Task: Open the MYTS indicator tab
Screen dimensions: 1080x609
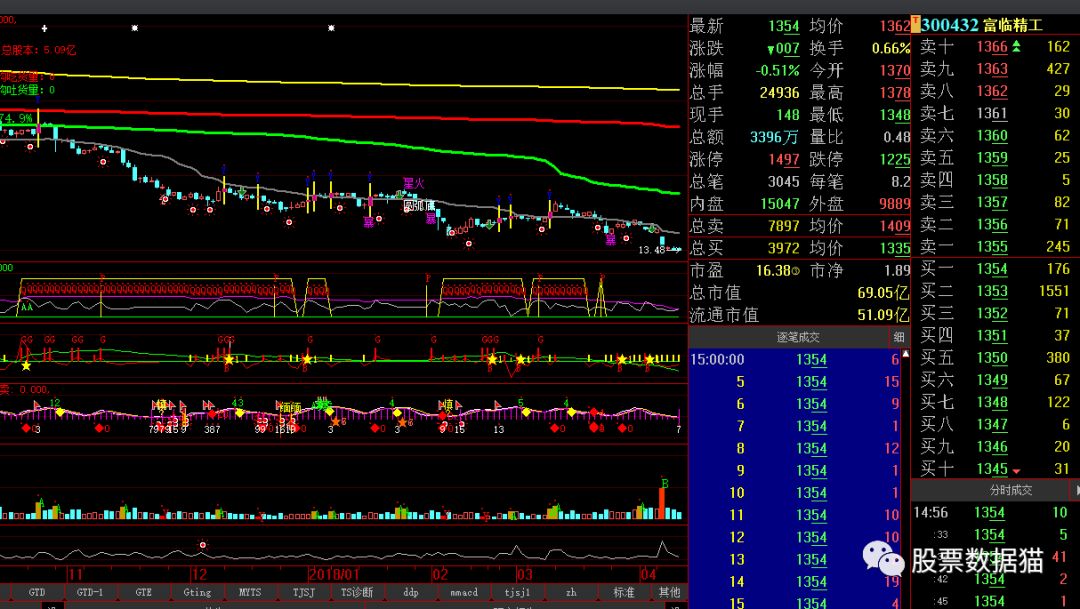Action: [x=250, y=592]
